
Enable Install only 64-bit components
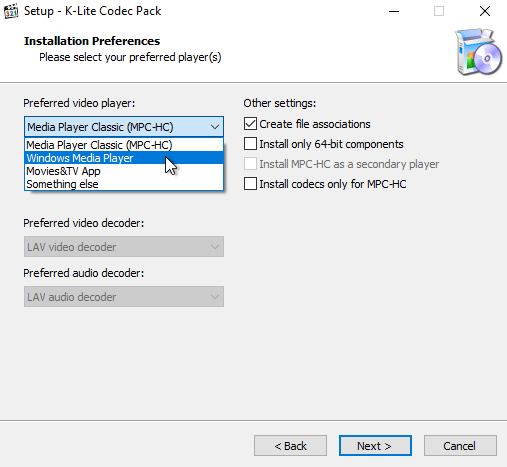coord(250,144)
